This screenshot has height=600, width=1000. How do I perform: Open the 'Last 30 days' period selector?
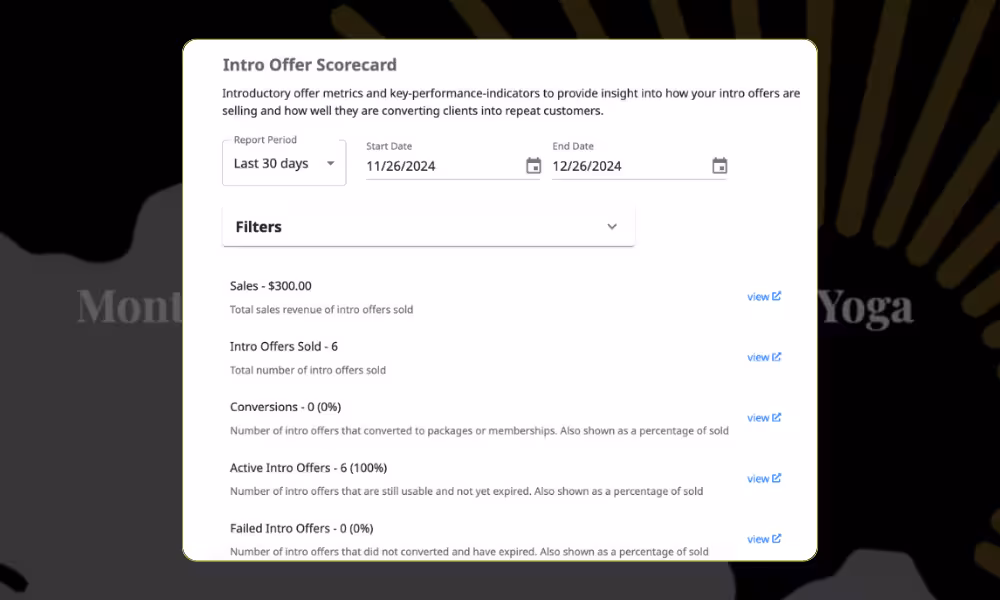(272, 164)
